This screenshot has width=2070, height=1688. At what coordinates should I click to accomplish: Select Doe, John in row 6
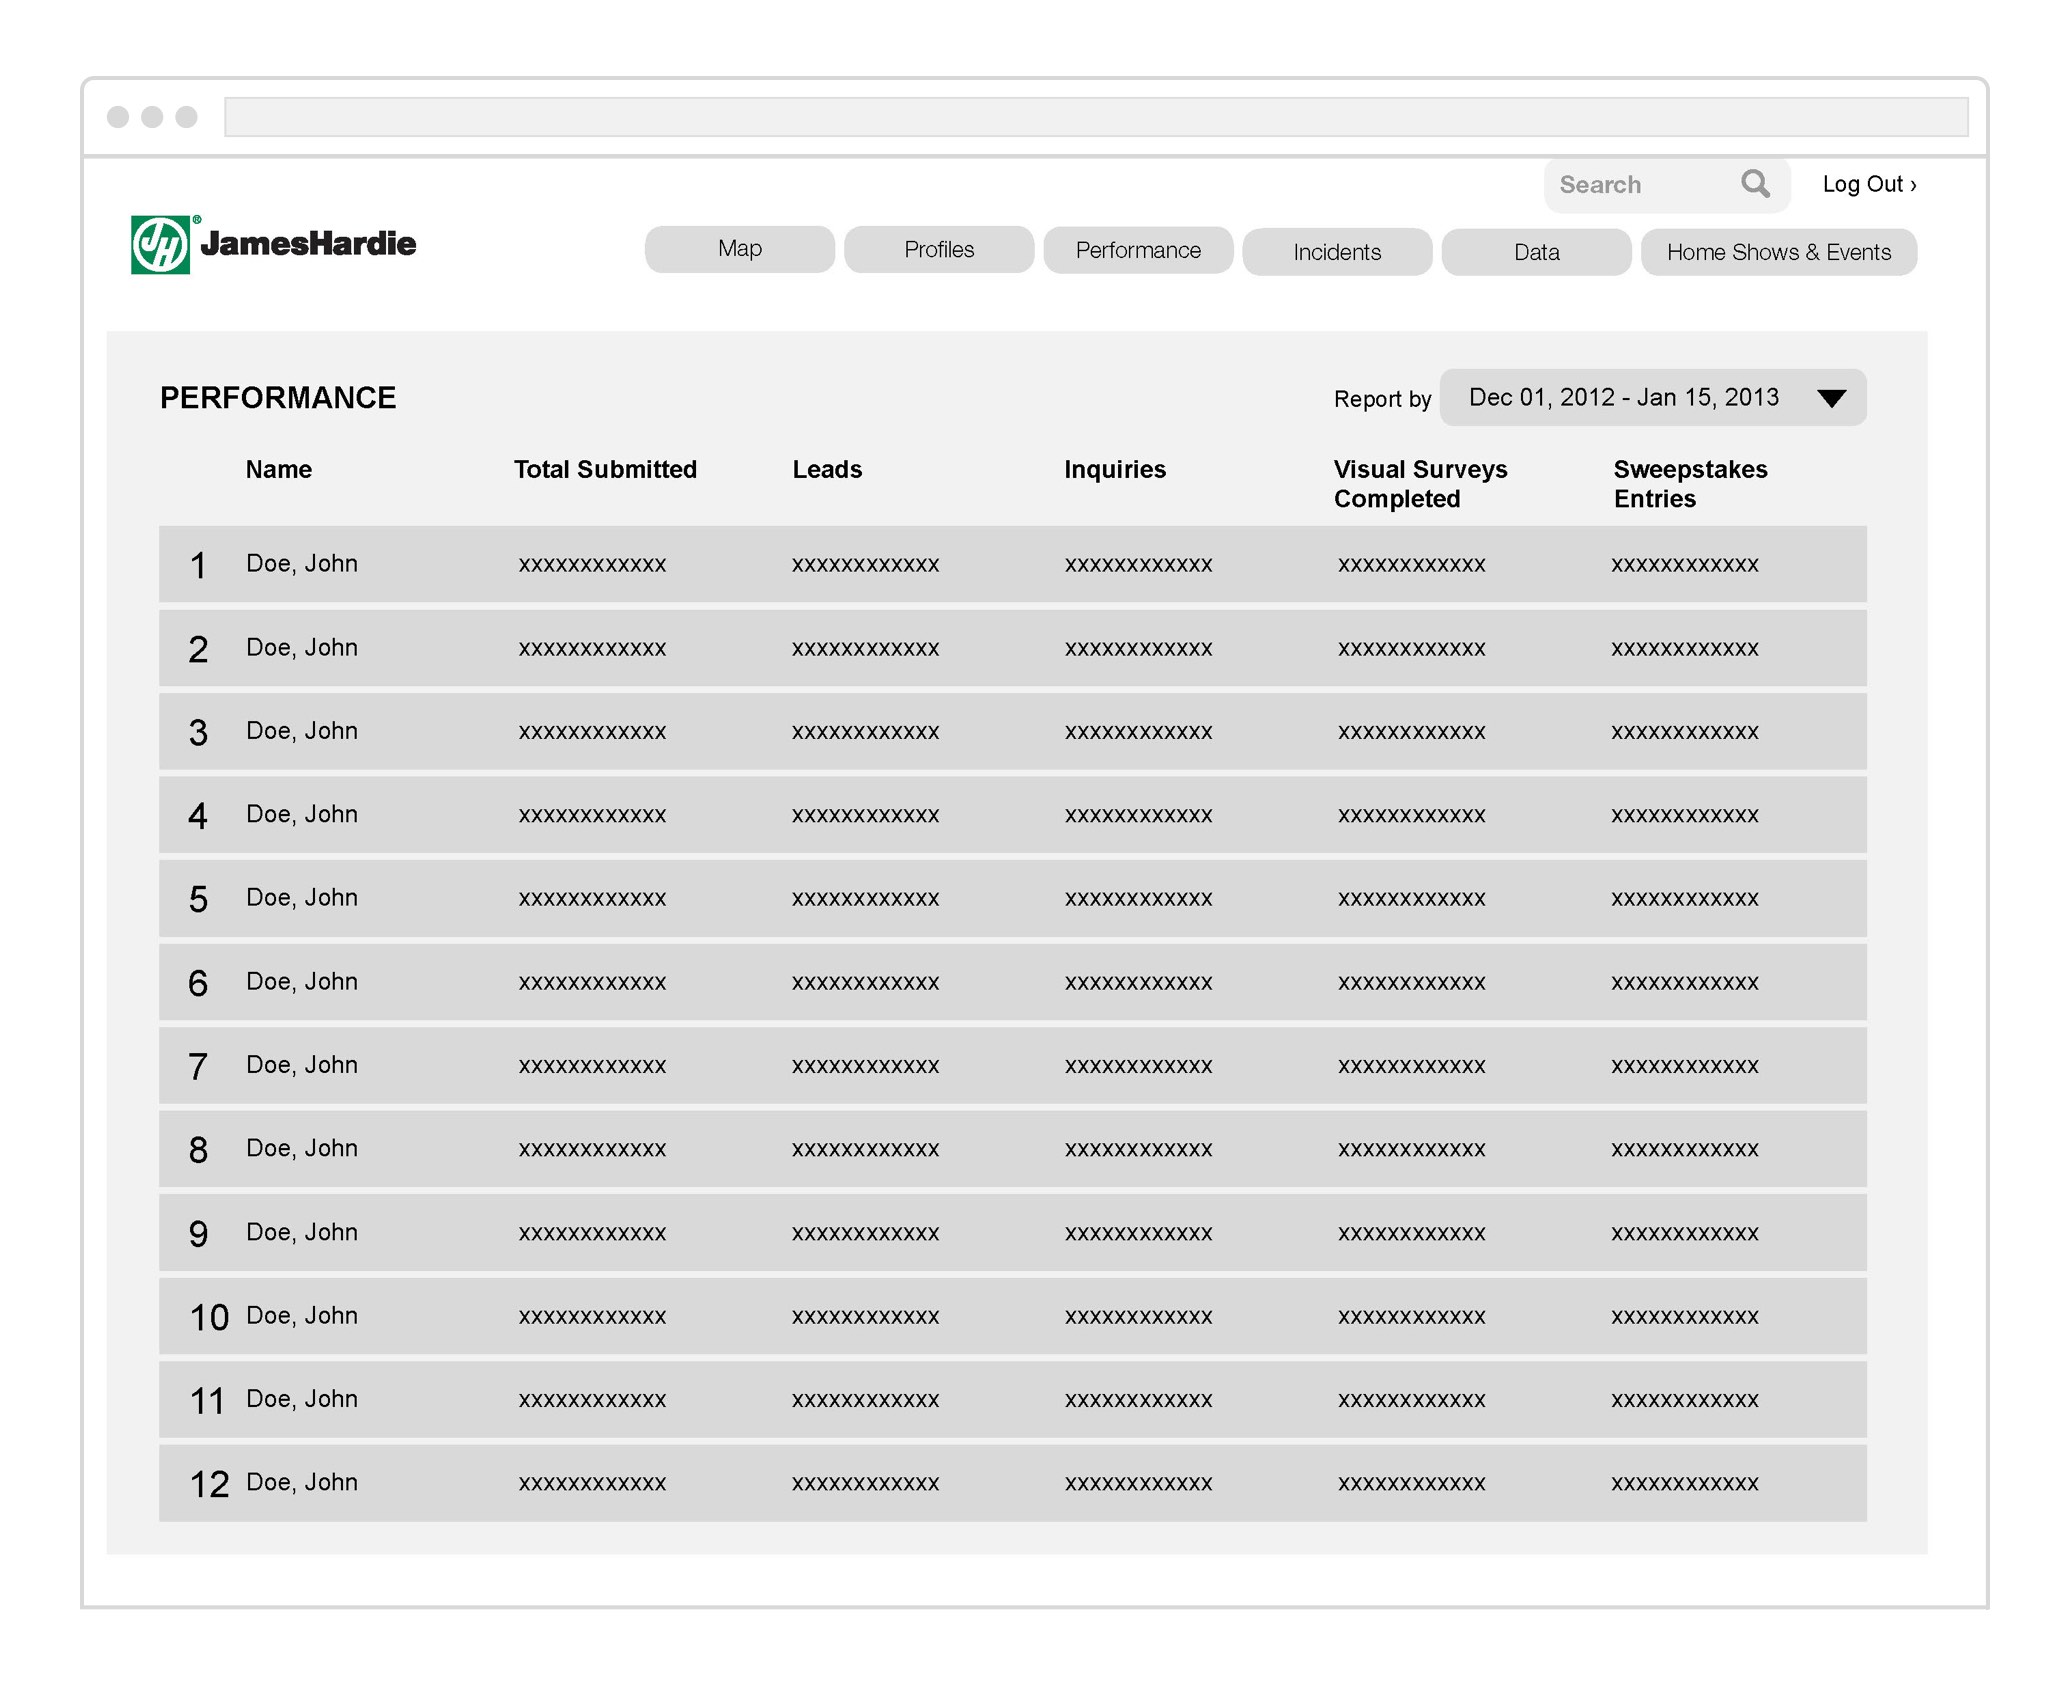[x=302, y=982]
